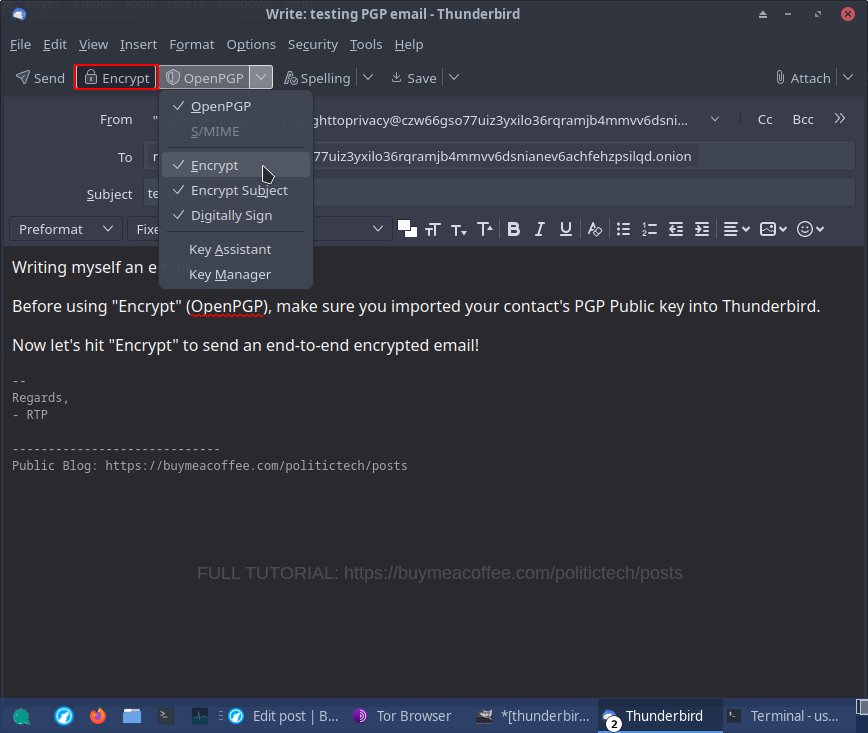Image resolution: width=868 pixels, height=733 pixels.
Task: Open the Options menu
Action: point(251,44)
